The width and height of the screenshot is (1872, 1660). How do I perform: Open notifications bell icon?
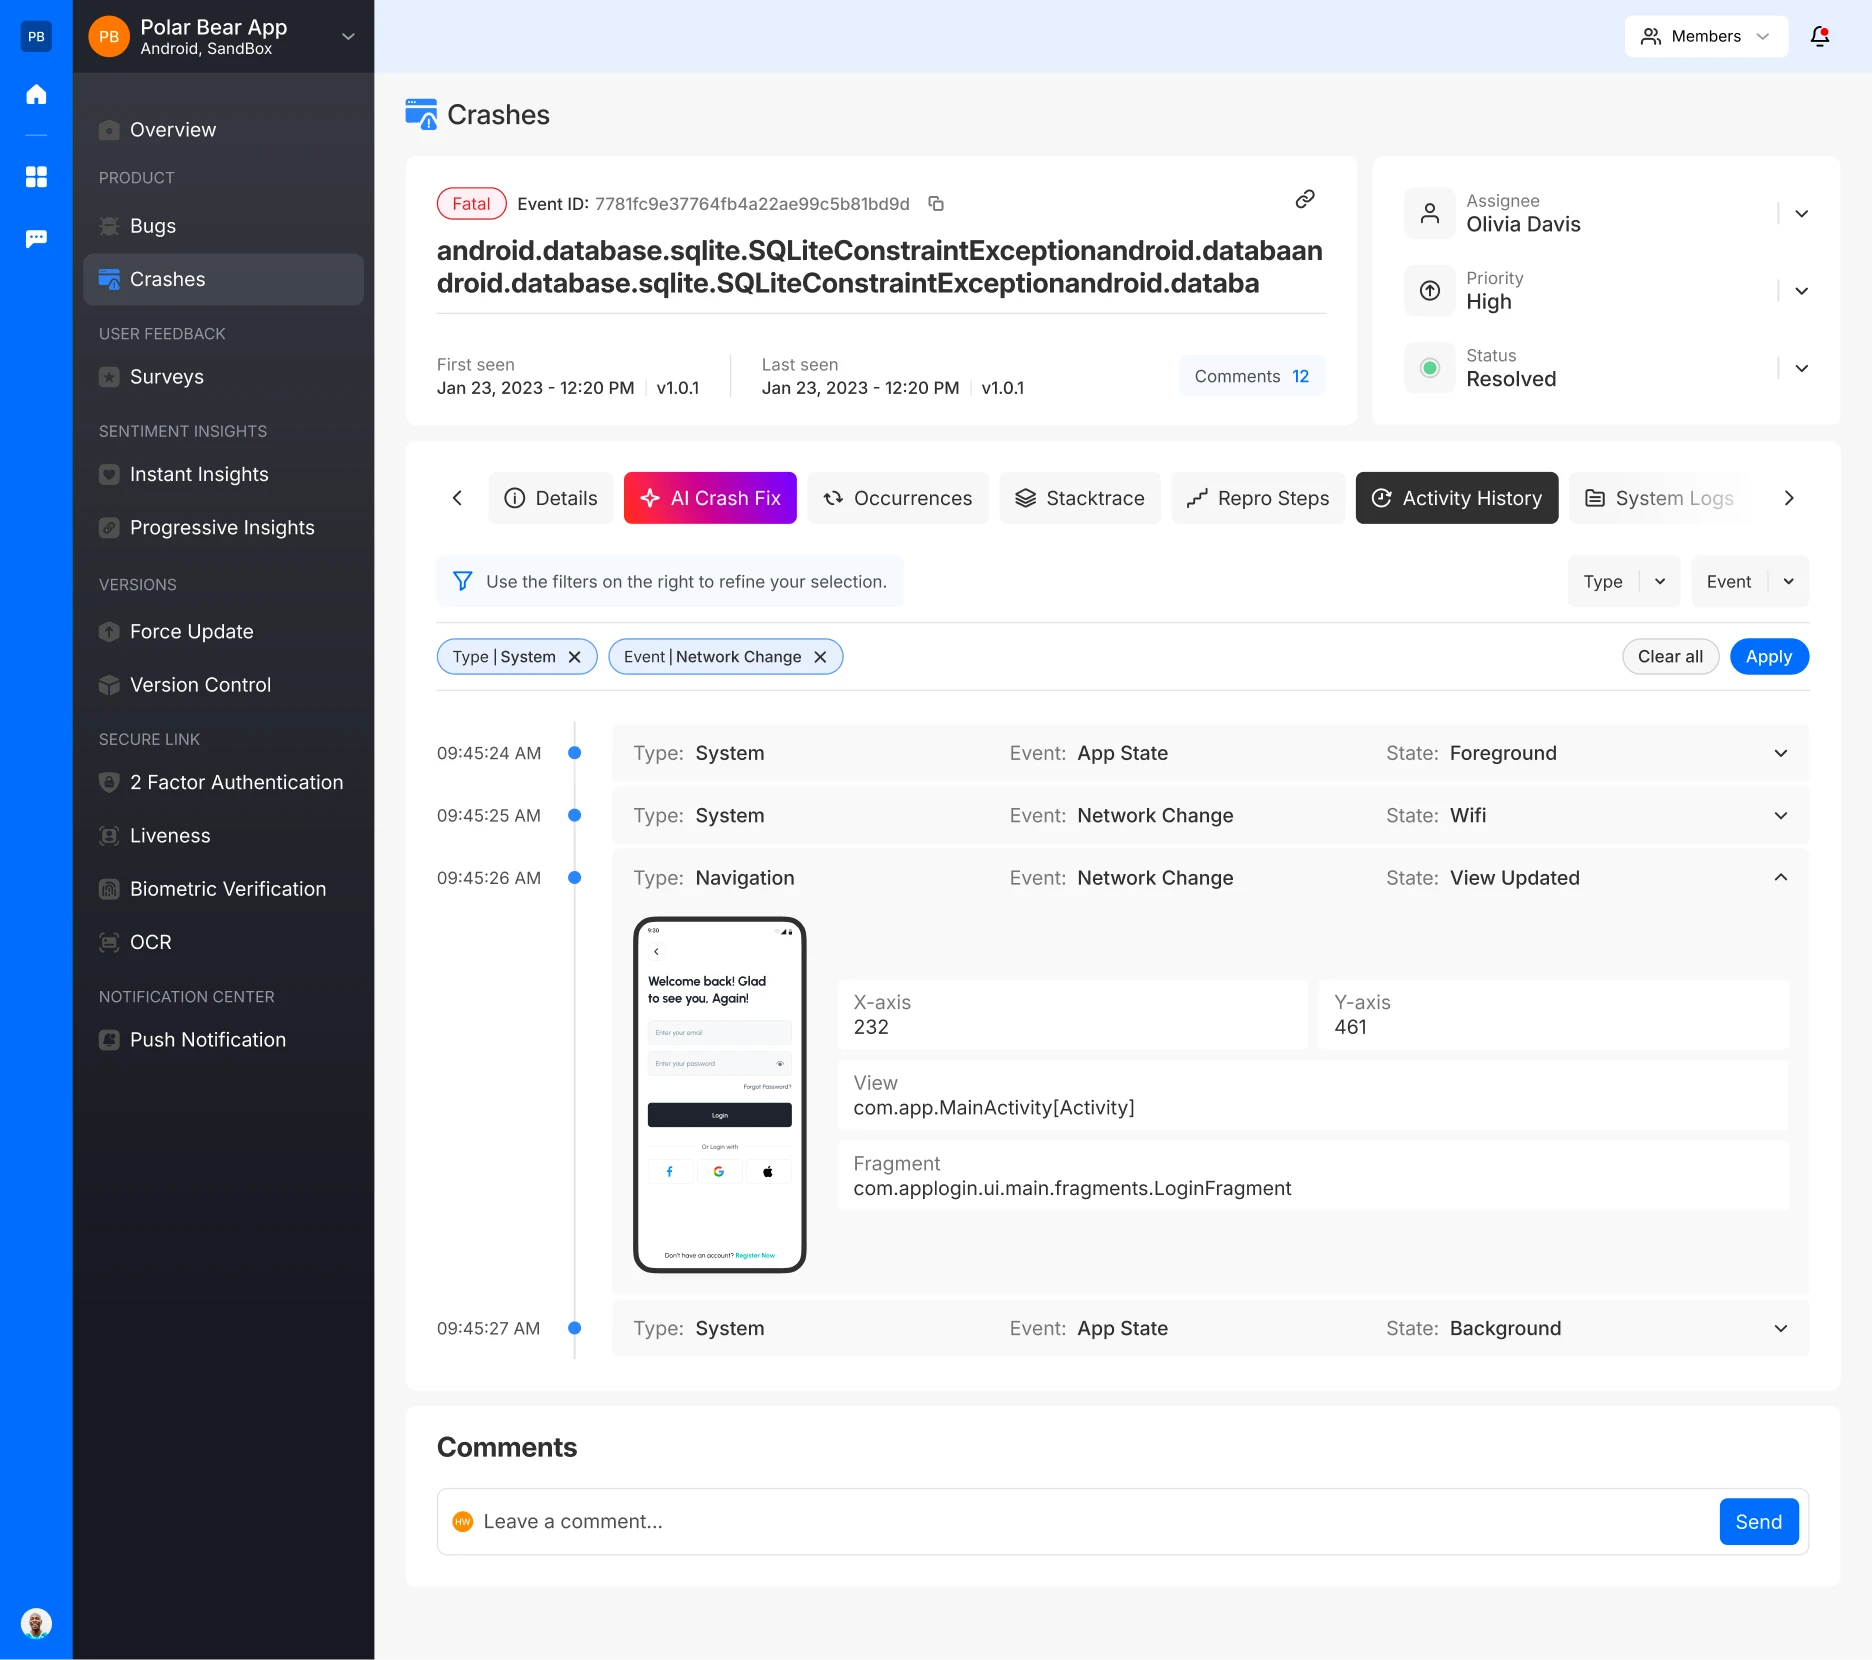tap(1820, 36)
